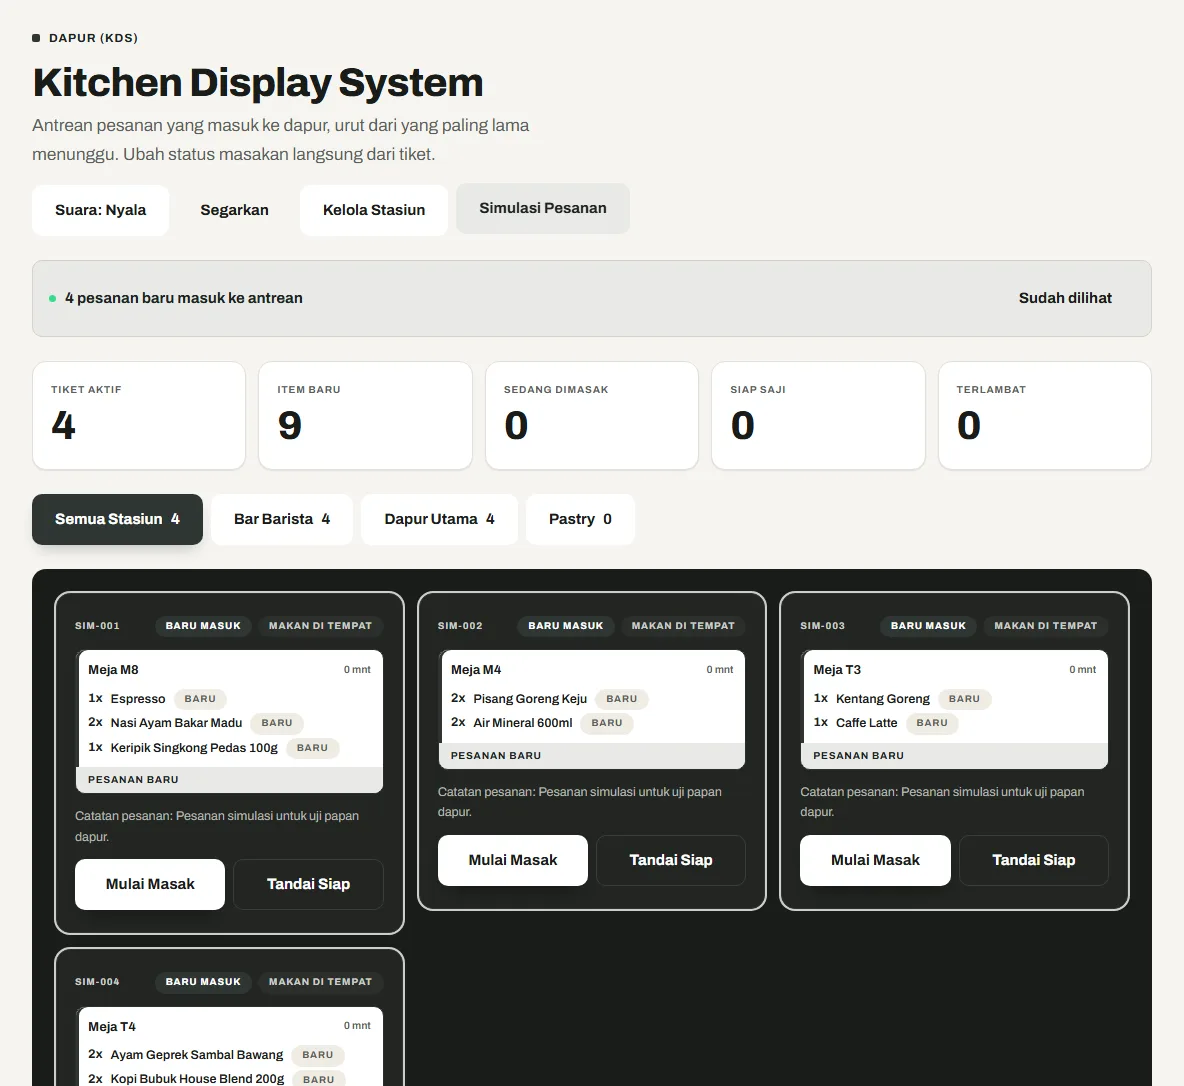Click the Meja T4 table label
This screenshot has width=1184, height=1086.
[x=112, y=1027]
